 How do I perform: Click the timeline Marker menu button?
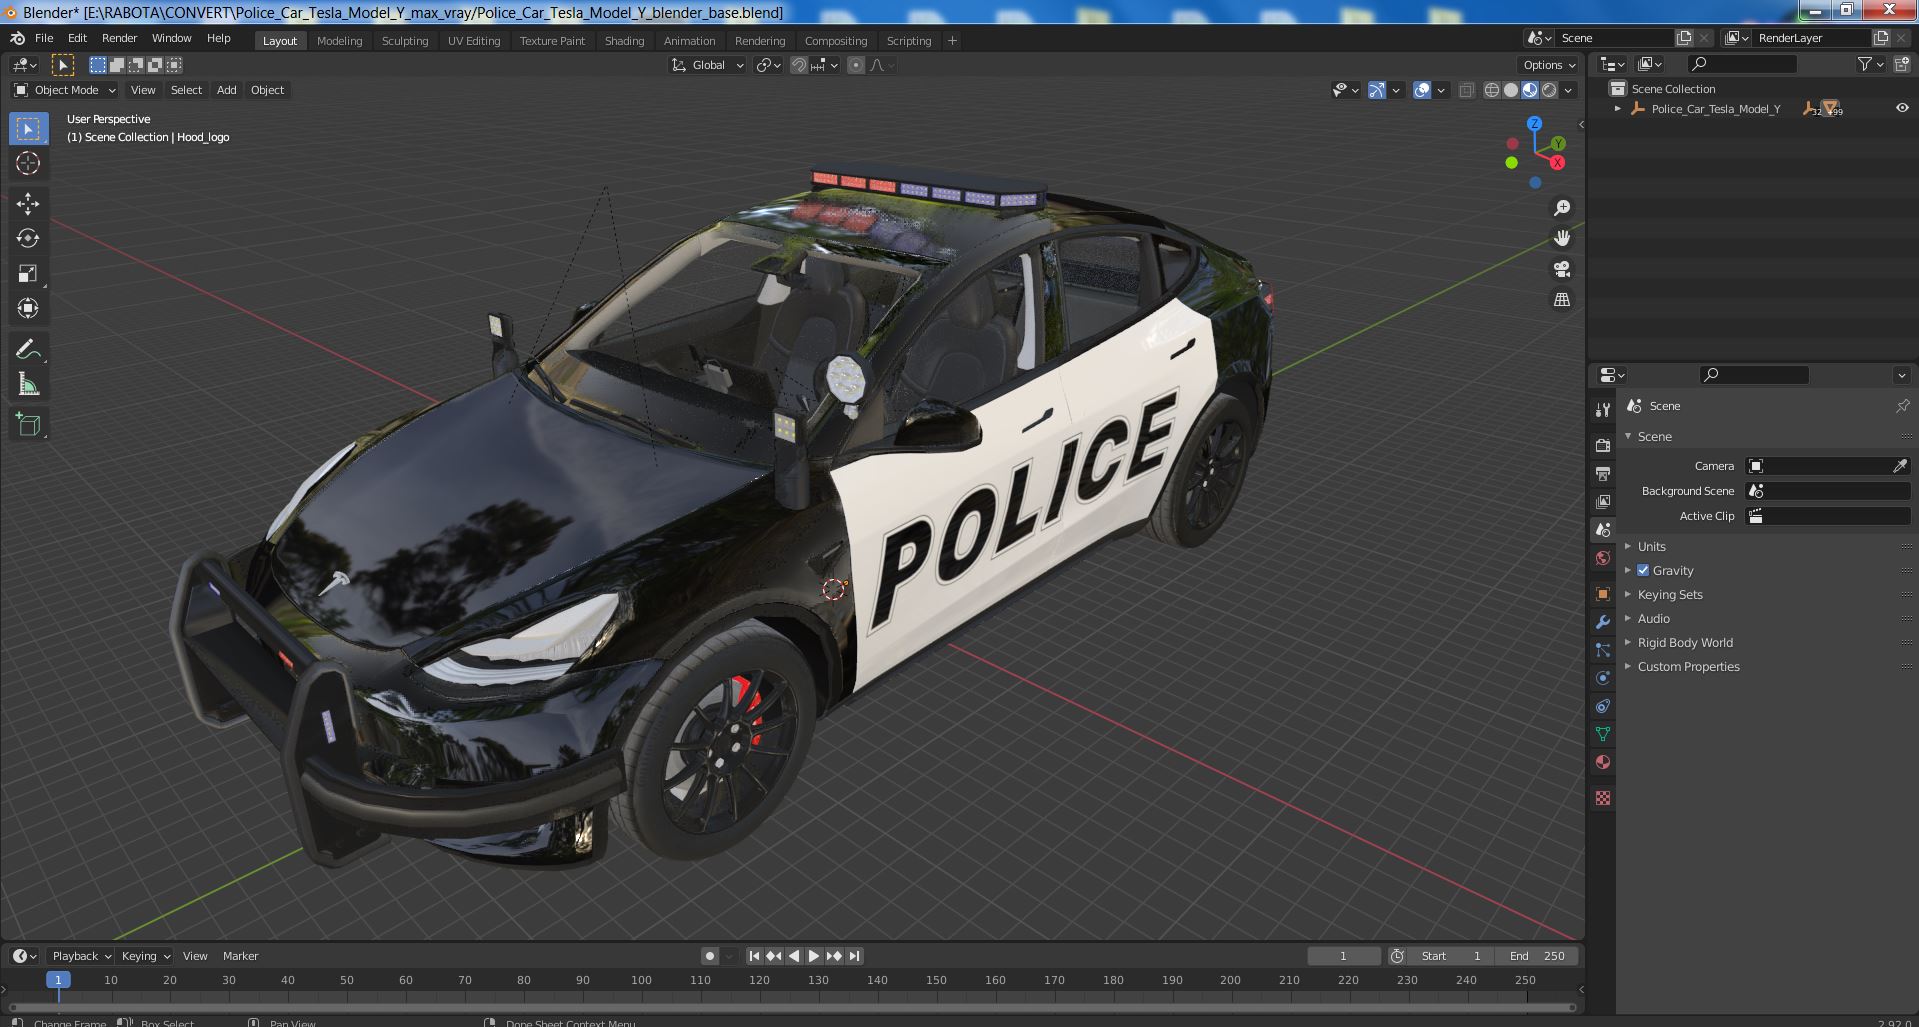click(240, 956)
